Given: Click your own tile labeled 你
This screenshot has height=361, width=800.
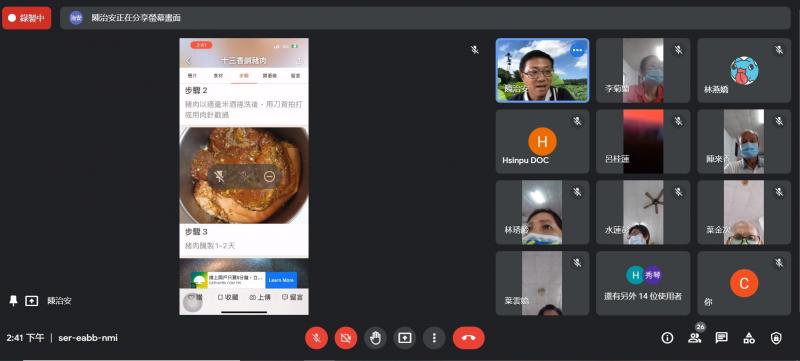Looking at the screenshot, I should pos(744,283).
